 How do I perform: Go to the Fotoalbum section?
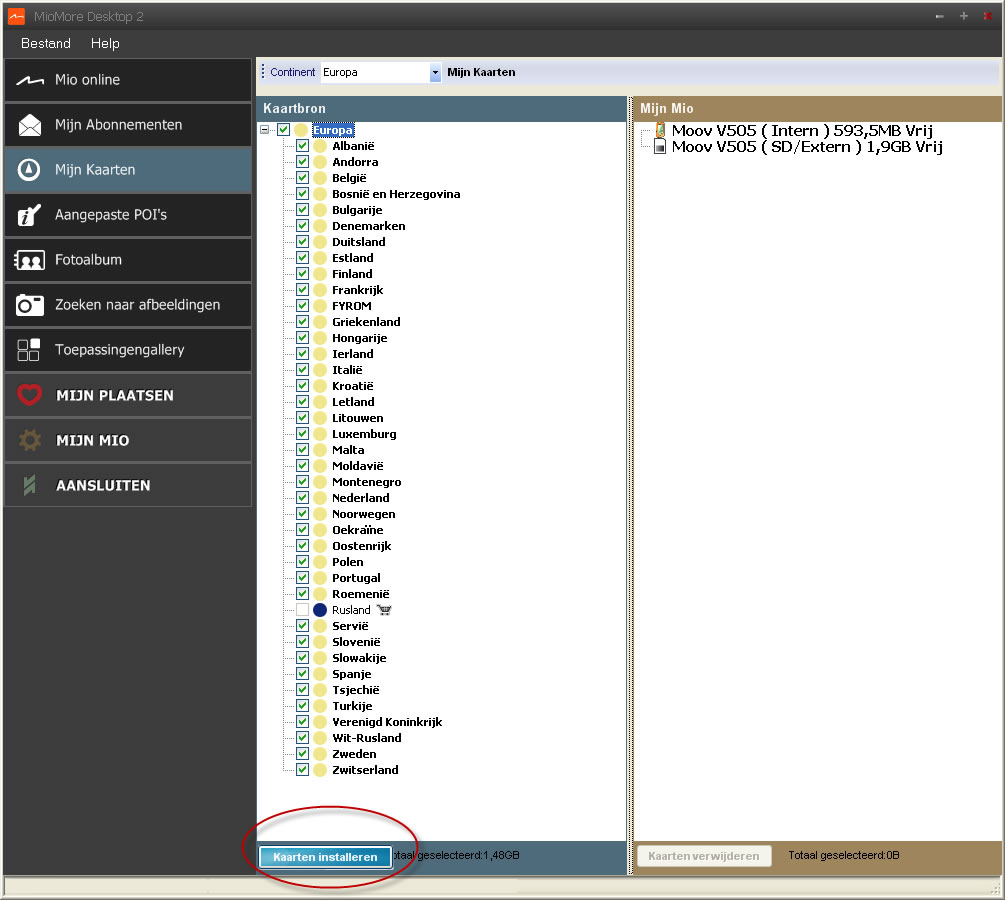coord(128,260)
